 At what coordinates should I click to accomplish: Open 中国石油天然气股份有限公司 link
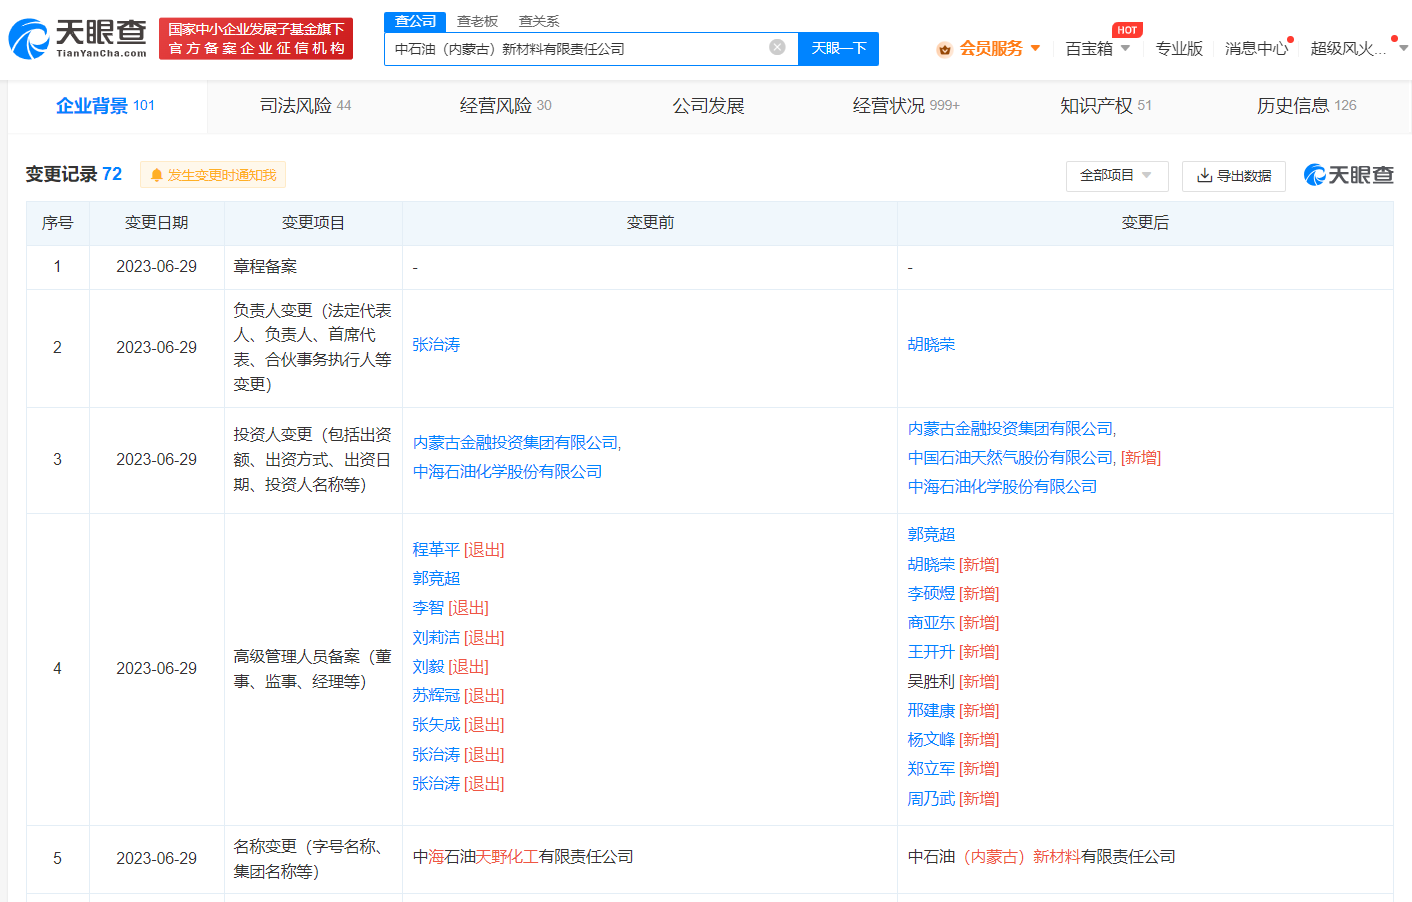click(1010, 457)
